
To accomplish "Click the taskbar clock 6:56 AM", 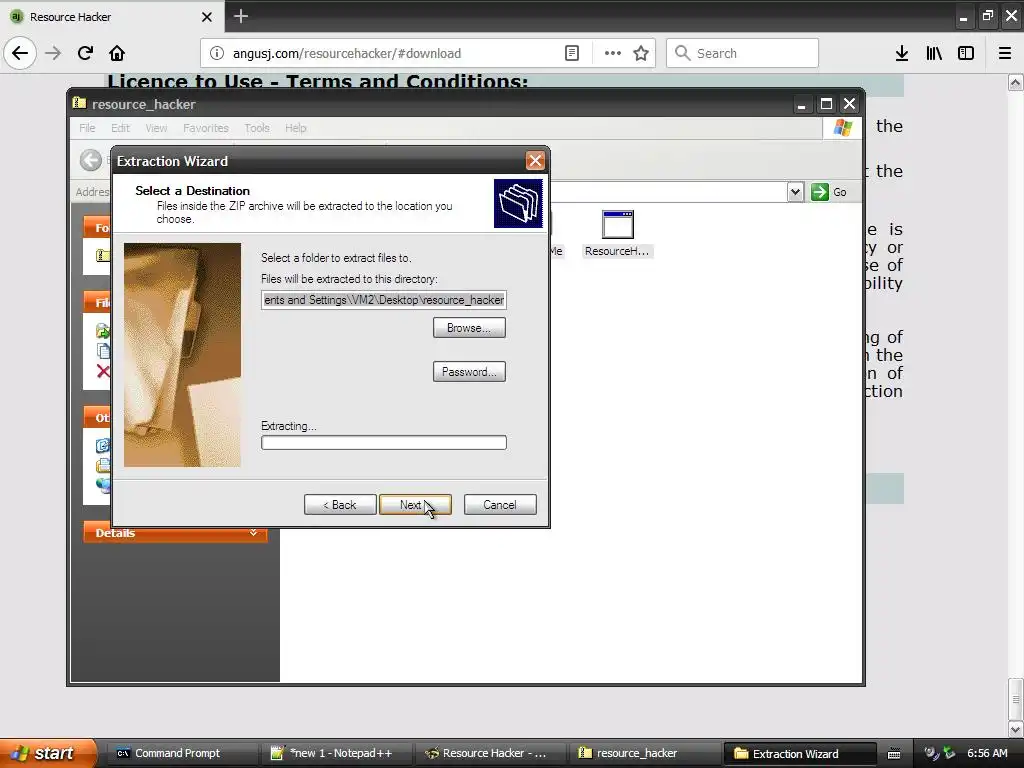I will click(x=987, y=754).
